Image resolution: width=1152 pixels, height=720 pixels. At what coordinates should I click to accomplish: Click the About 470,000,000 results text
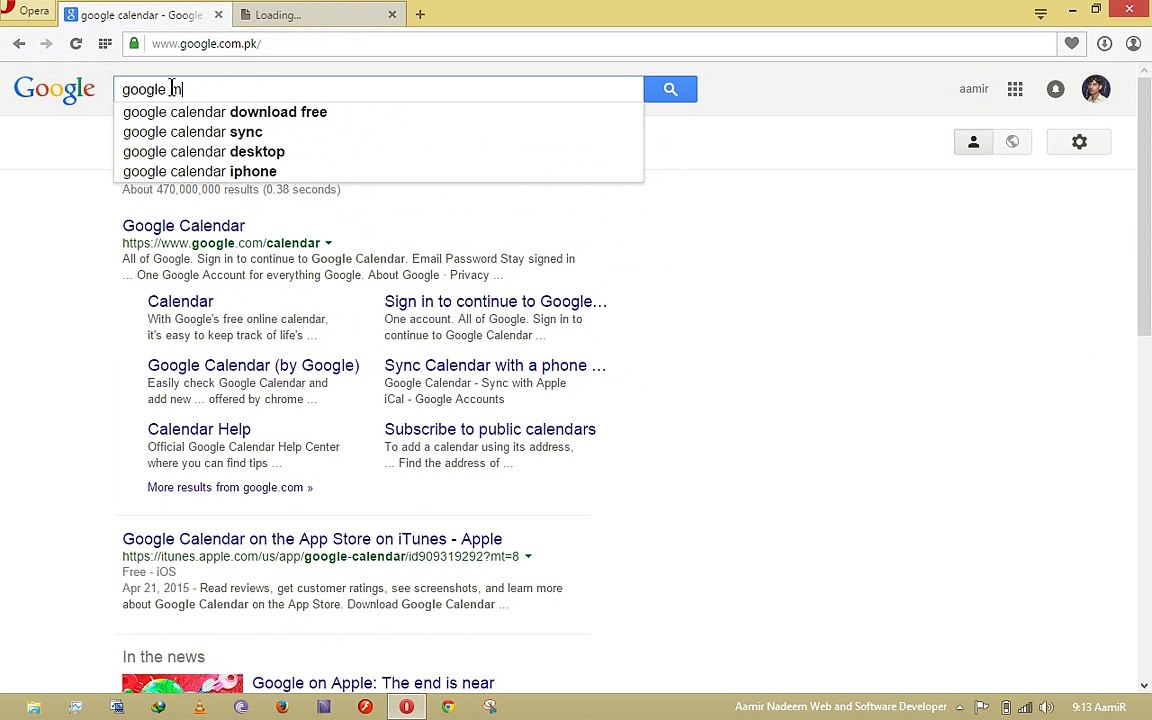(231, 190)
